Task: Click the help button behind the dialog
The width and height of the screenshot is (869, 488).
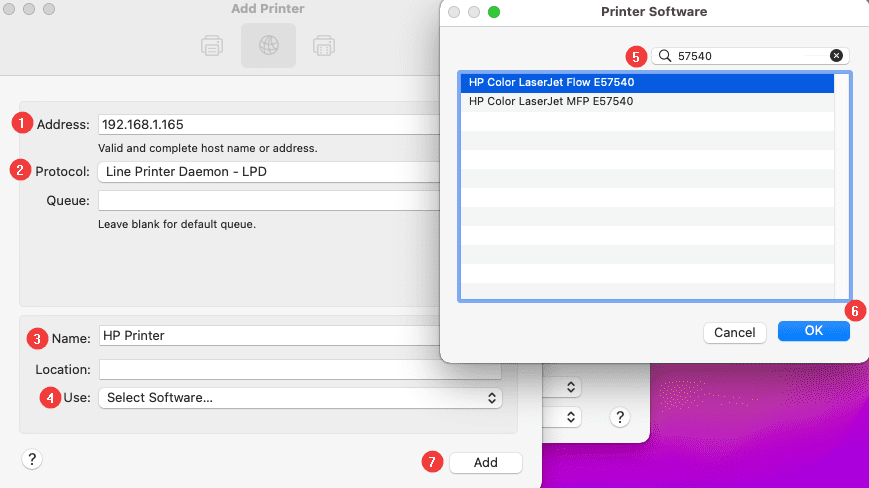Action: 620,416
